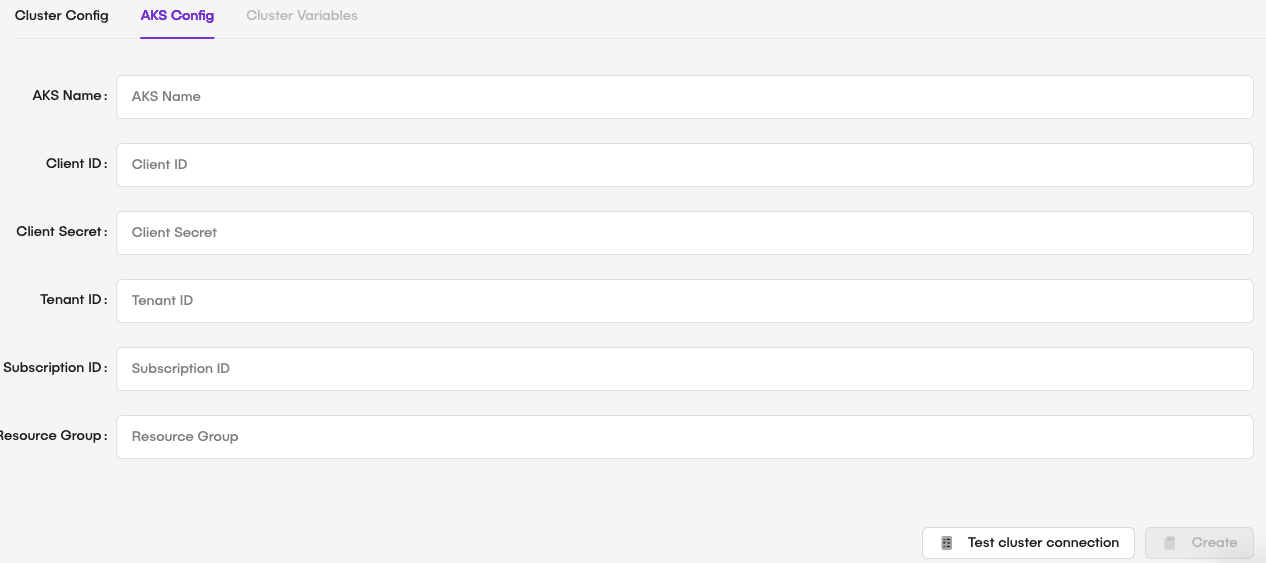Click the AKS Name form label
Viewport: 1266px width, 563px height.
pos(68,96)
